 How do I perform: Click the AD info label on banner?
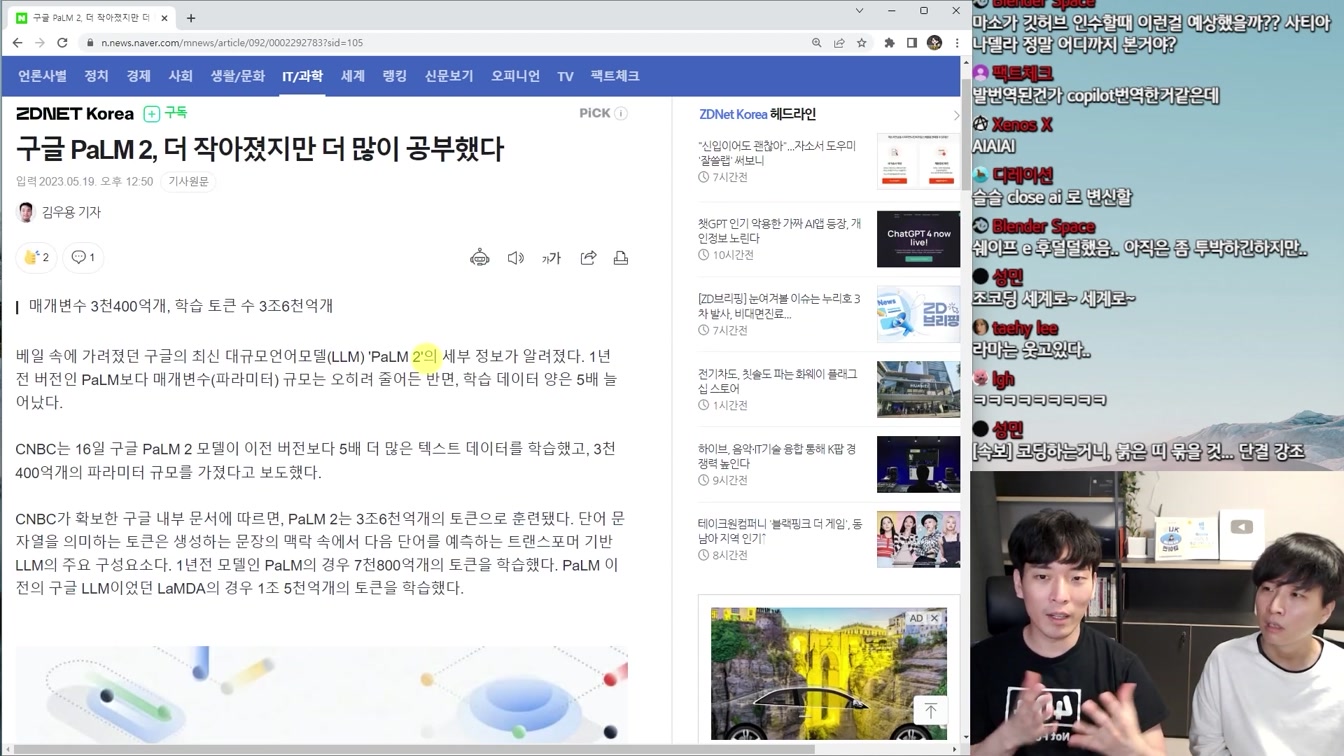pos(916,618)
